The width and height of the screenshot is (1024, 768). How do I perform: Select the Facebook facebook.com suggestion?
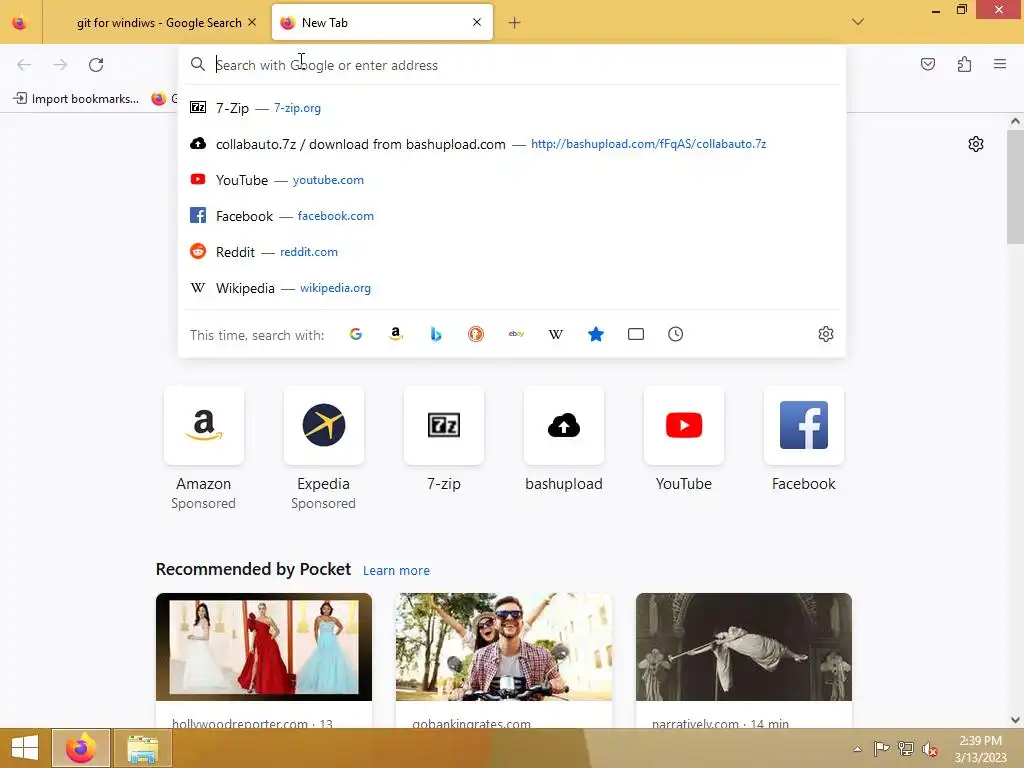511,216
